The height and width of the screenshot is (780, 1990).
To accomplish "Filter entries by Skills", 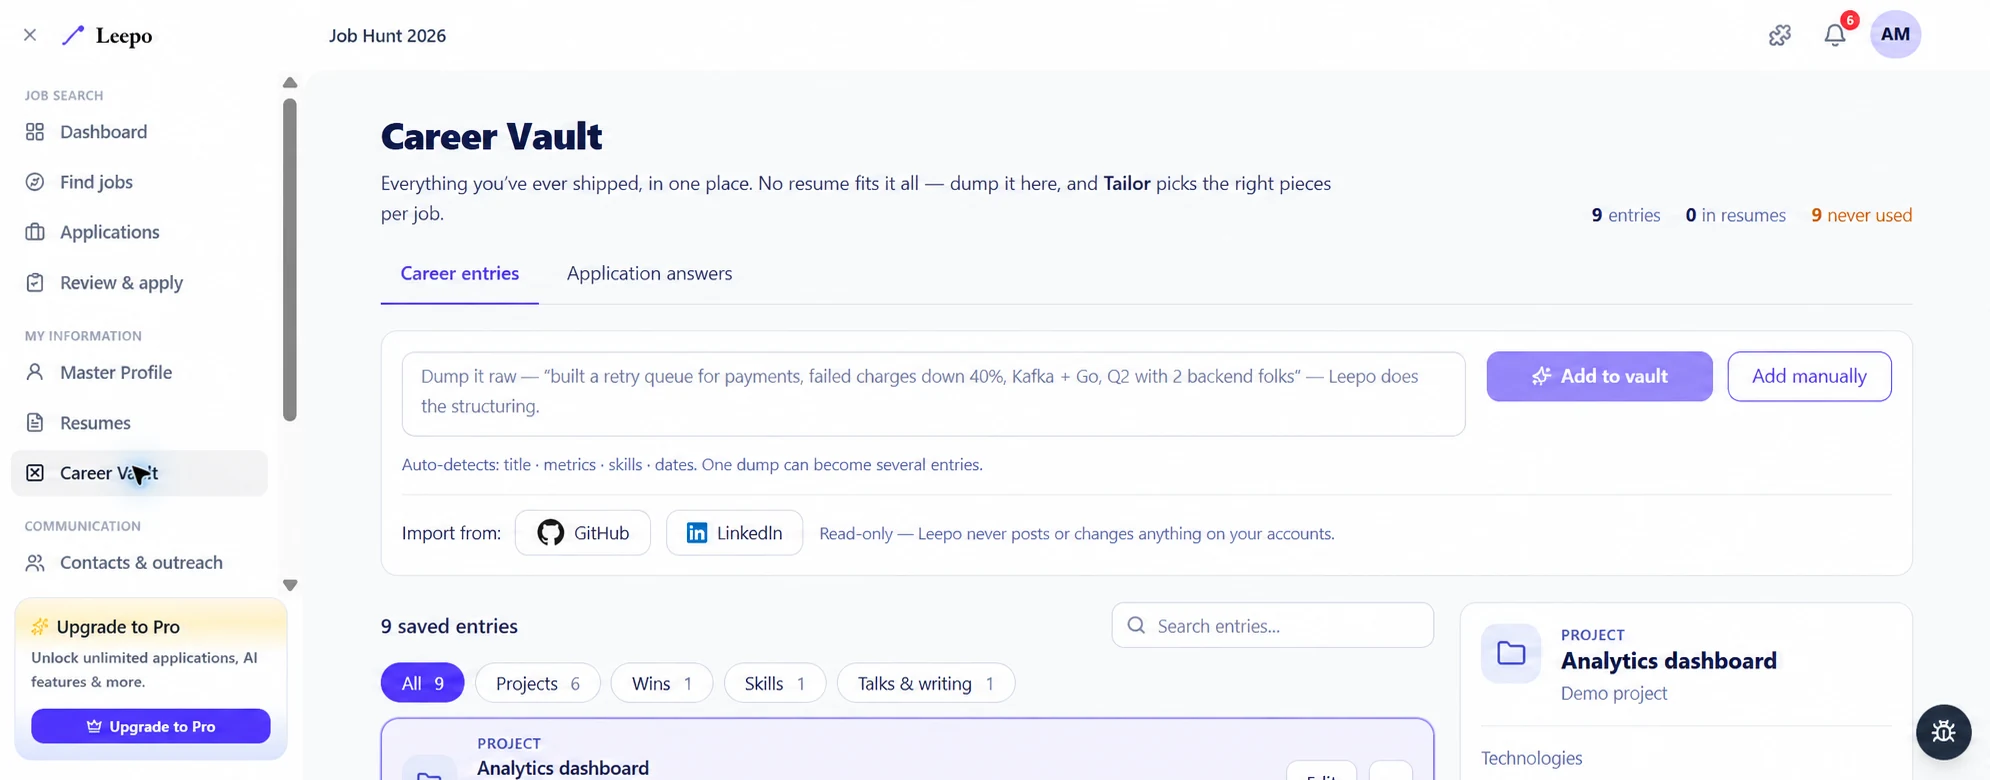I will (x=775, y=683).
